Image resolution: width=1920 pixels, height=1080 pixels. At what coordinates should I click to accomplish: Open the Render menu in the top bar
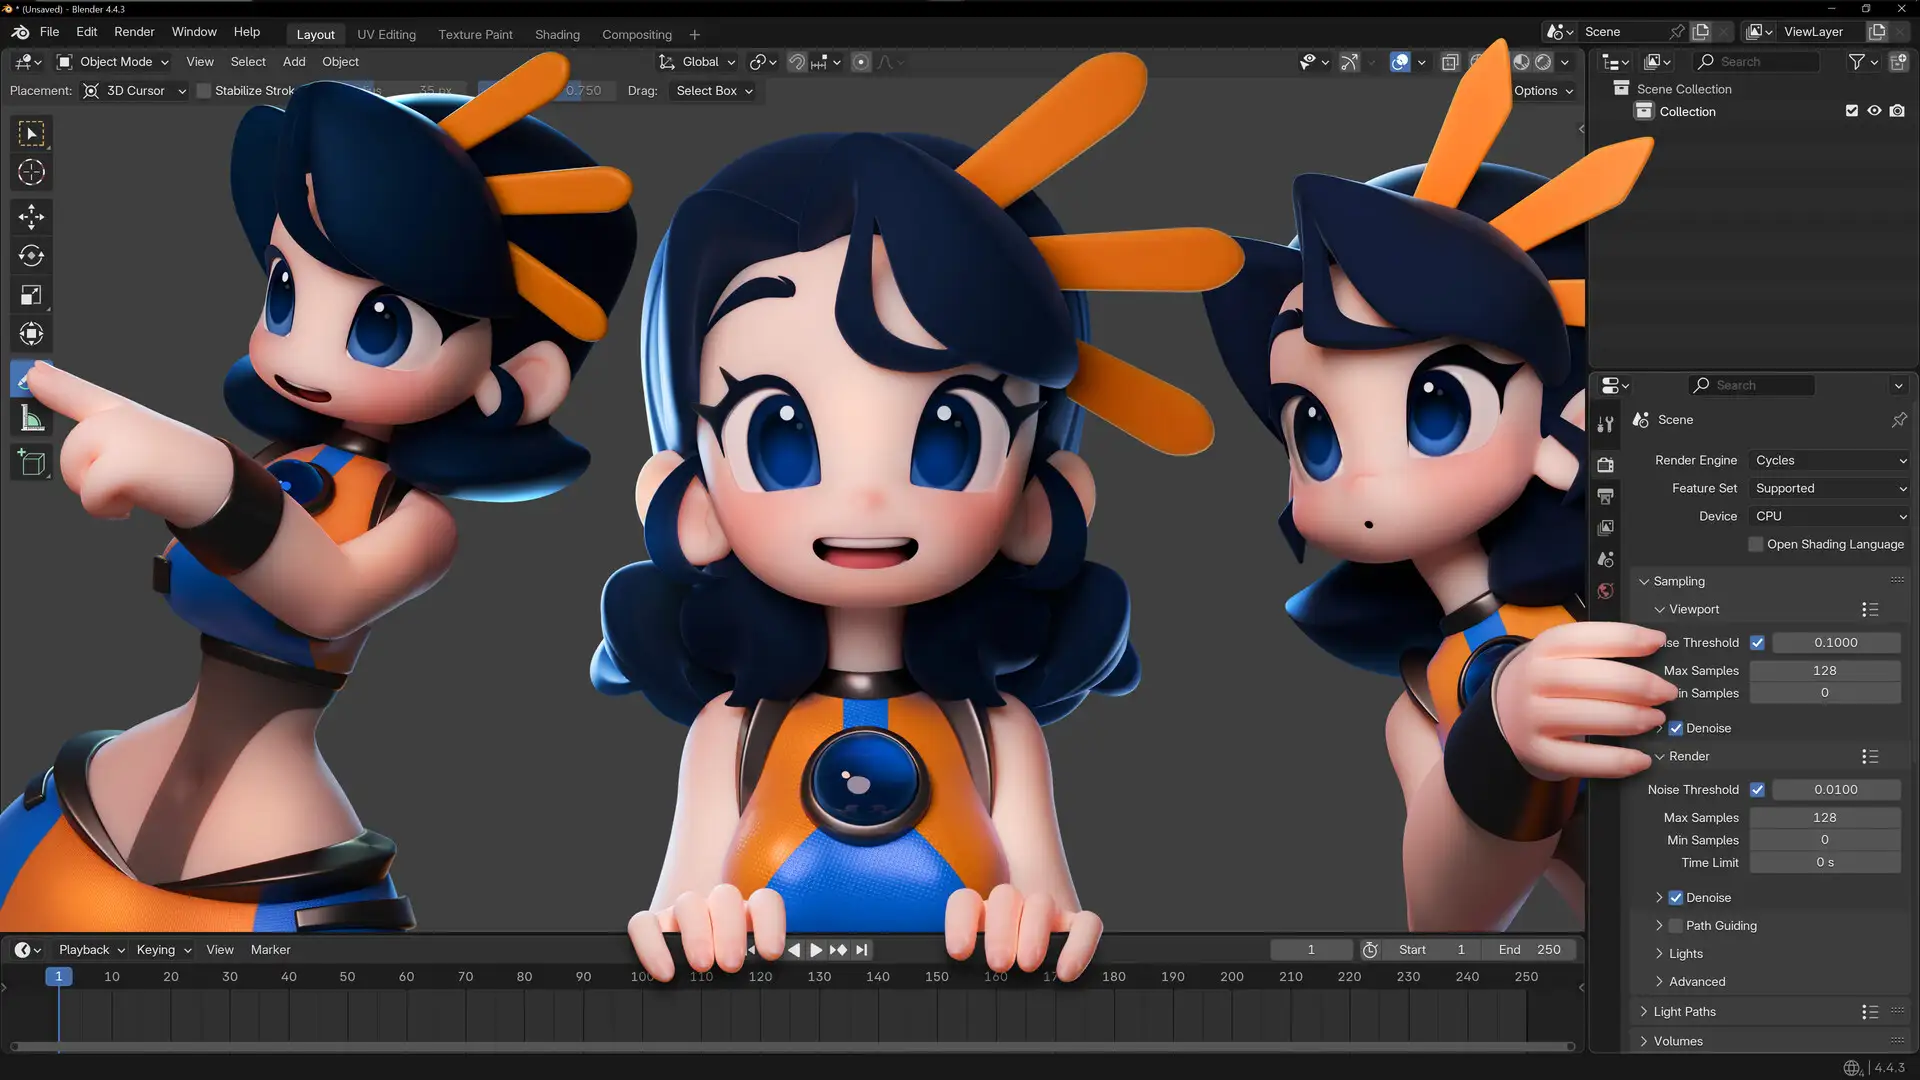click(x=134, y=31)
